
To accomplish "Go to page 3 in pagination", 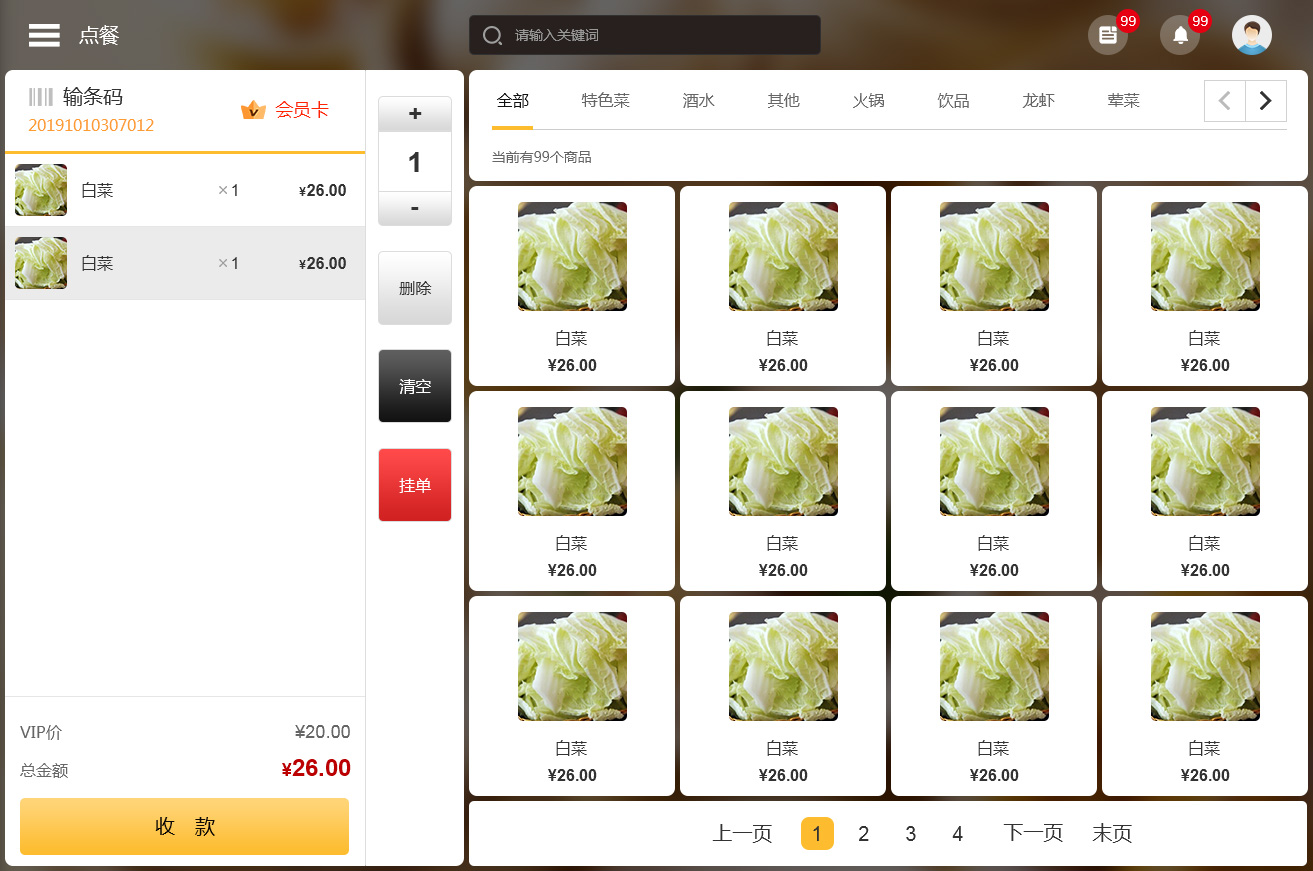I will pyautogui.click(x=910, y=834).
